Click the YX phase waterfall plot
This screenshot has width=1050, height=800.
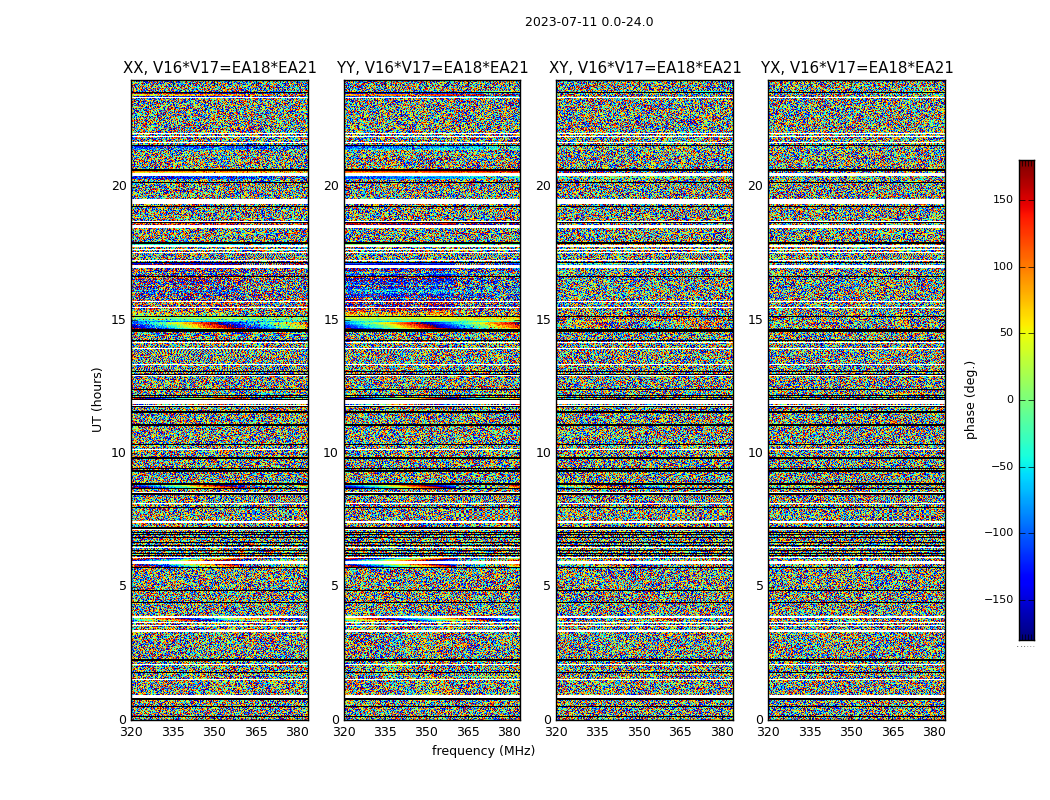[x=857, y=400]
